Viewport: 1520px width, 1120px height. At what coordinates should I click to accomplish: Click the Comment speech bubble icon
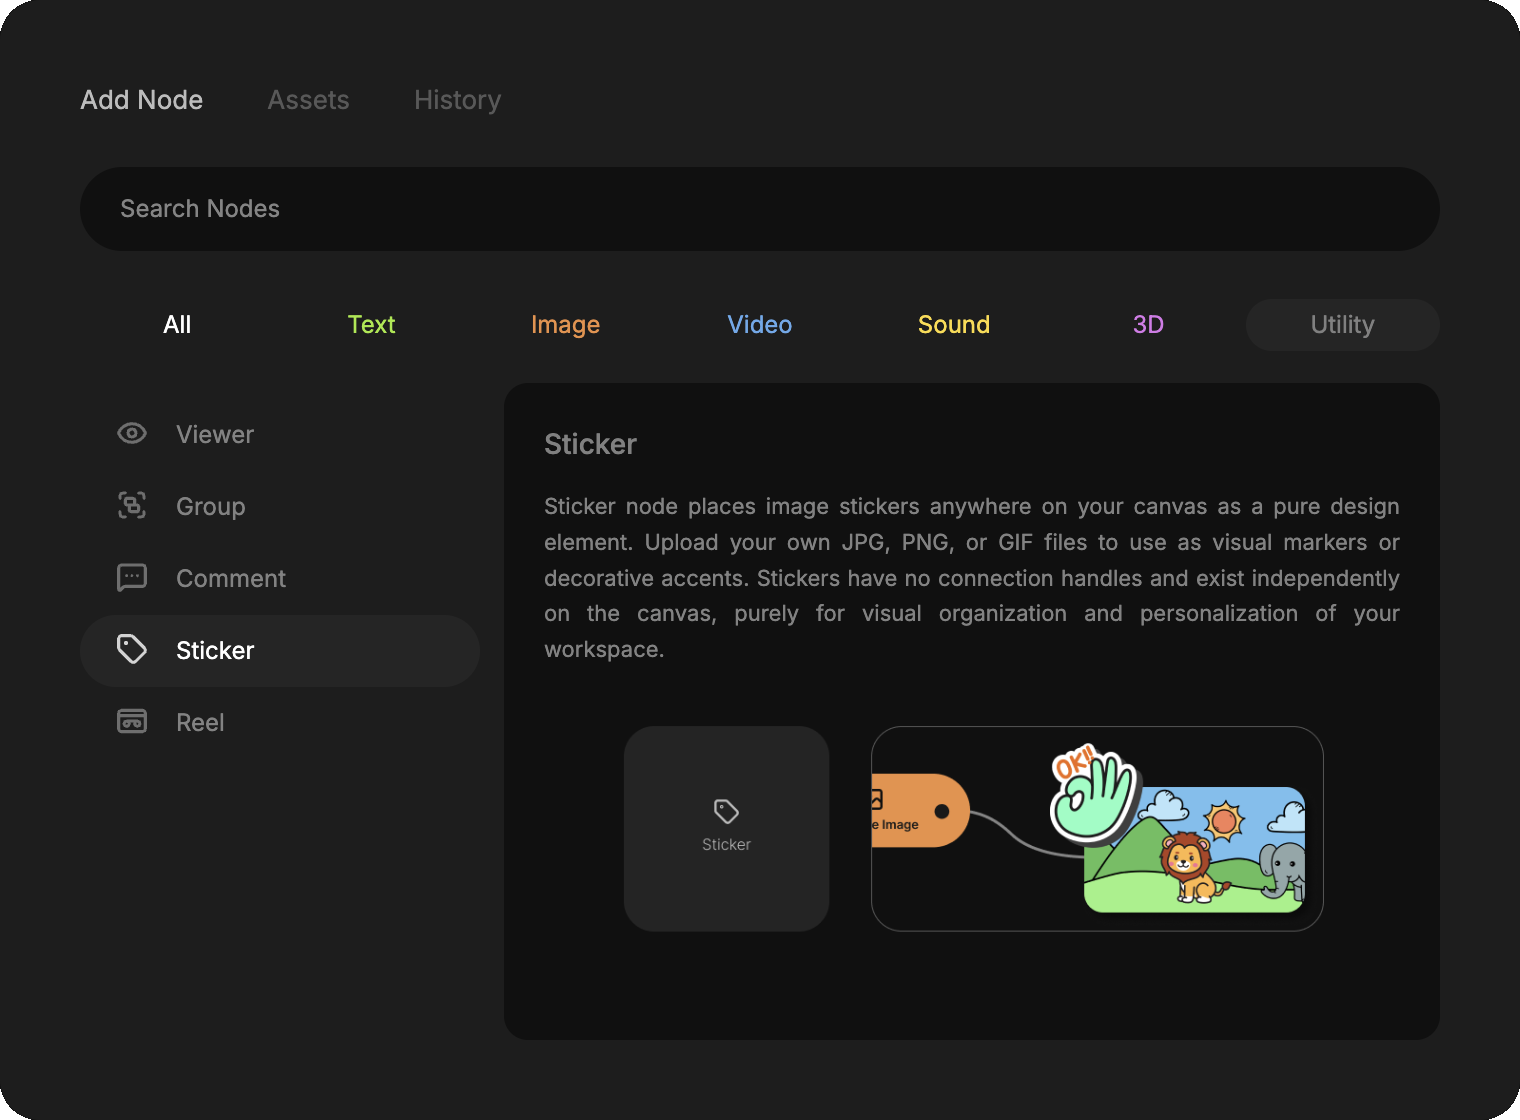click(x=132, y=578)
